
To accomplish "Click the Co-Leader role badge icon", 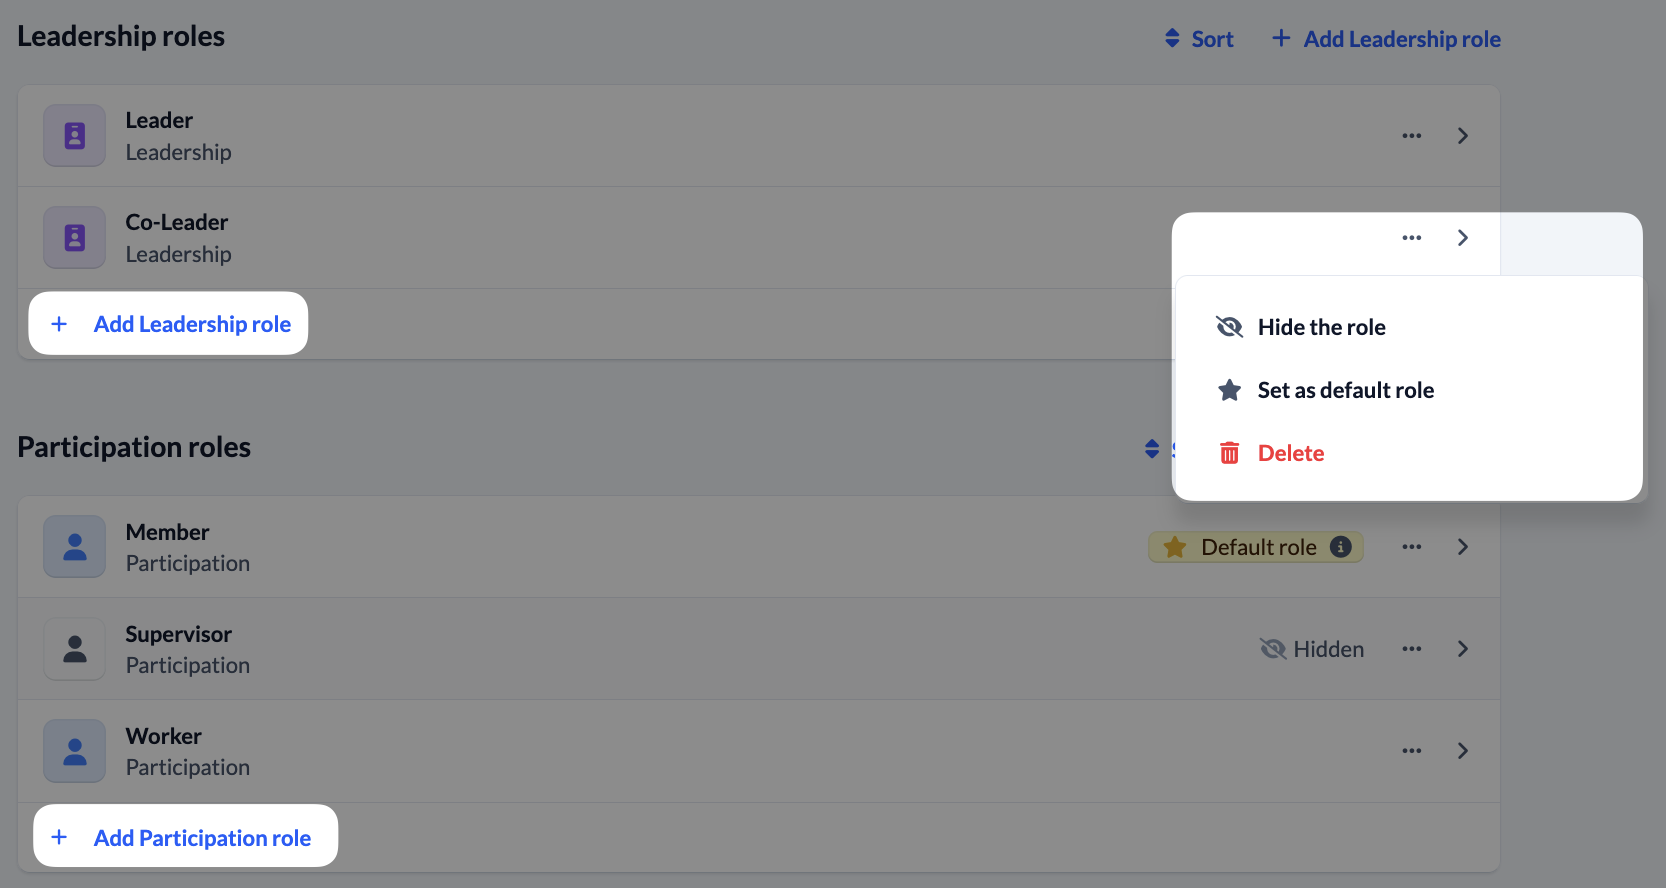I will 75,238.
